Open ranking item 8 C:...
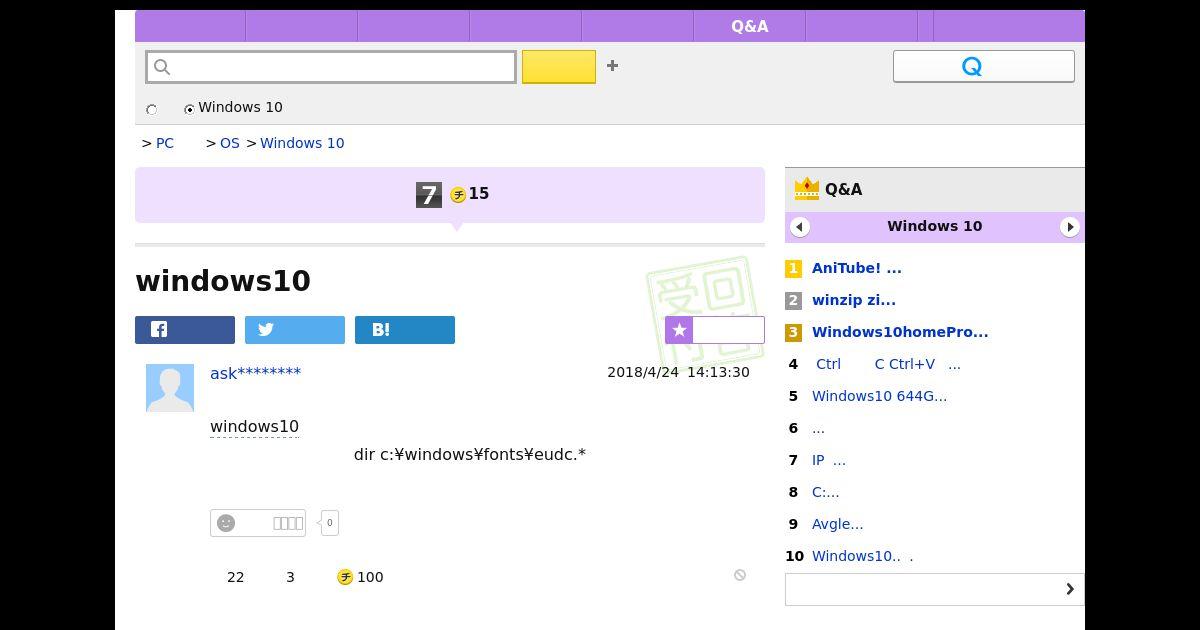Viewport: 1200px width, 630px height. point(826,492)
